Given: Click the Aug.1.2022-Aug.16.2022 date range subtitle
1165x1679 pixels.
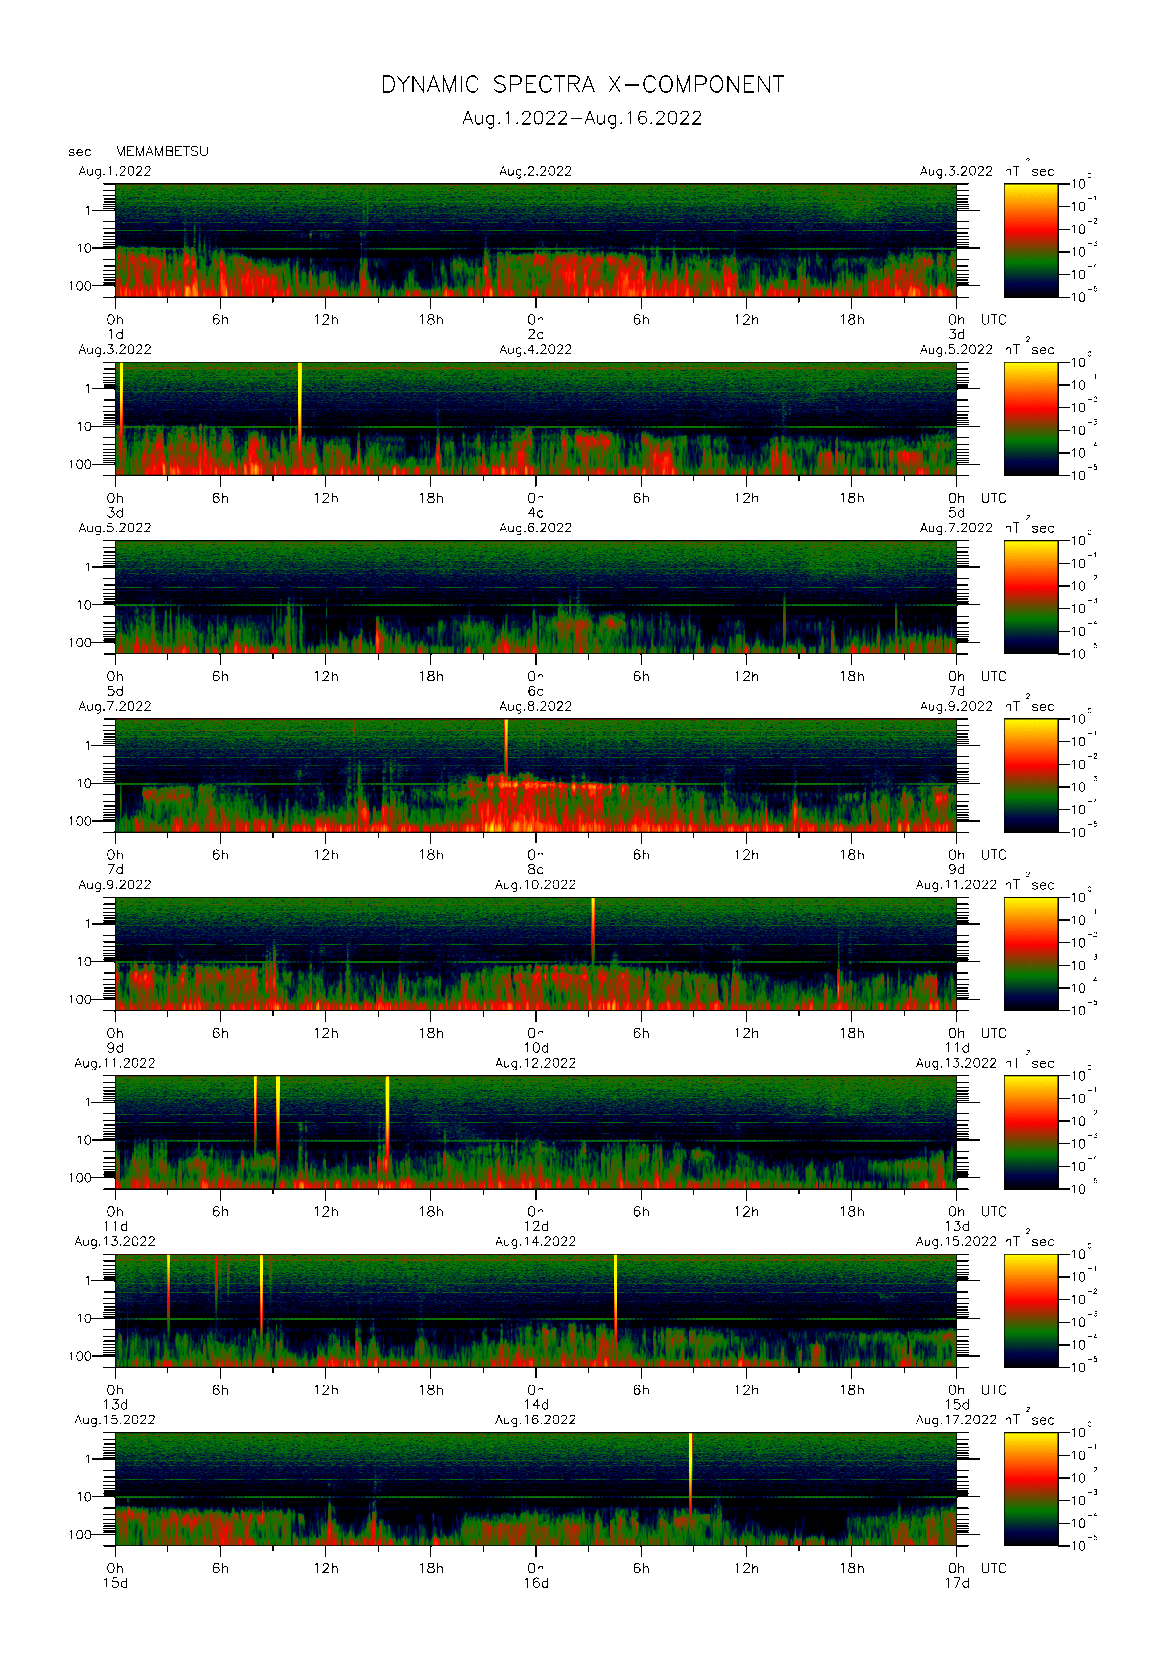Looking at the screenshot, I should 582,118.
